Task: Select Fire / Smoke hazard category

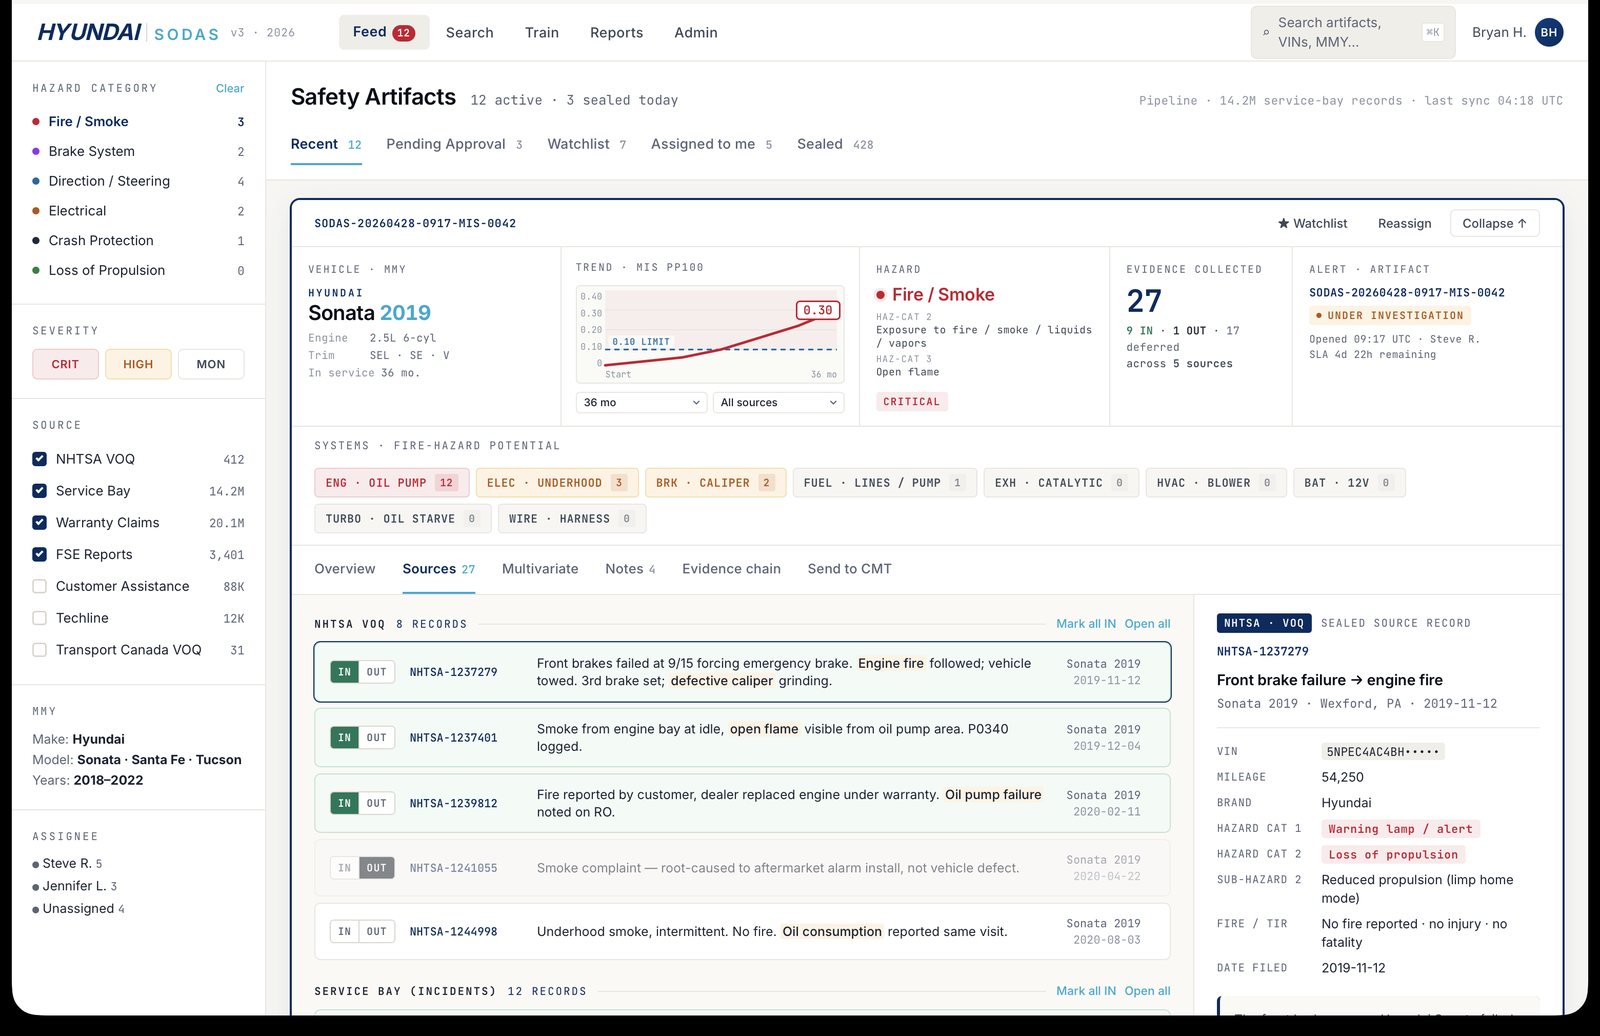Action: point(138,122)
